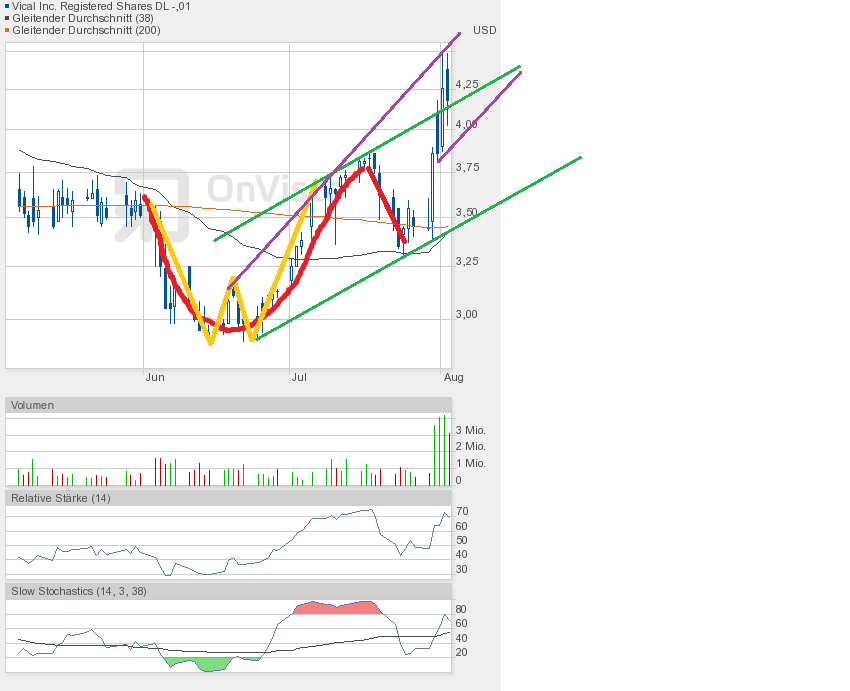The image size is (850, 691).
Task: Click the USD currency label
Action: (x=485, y=30)
